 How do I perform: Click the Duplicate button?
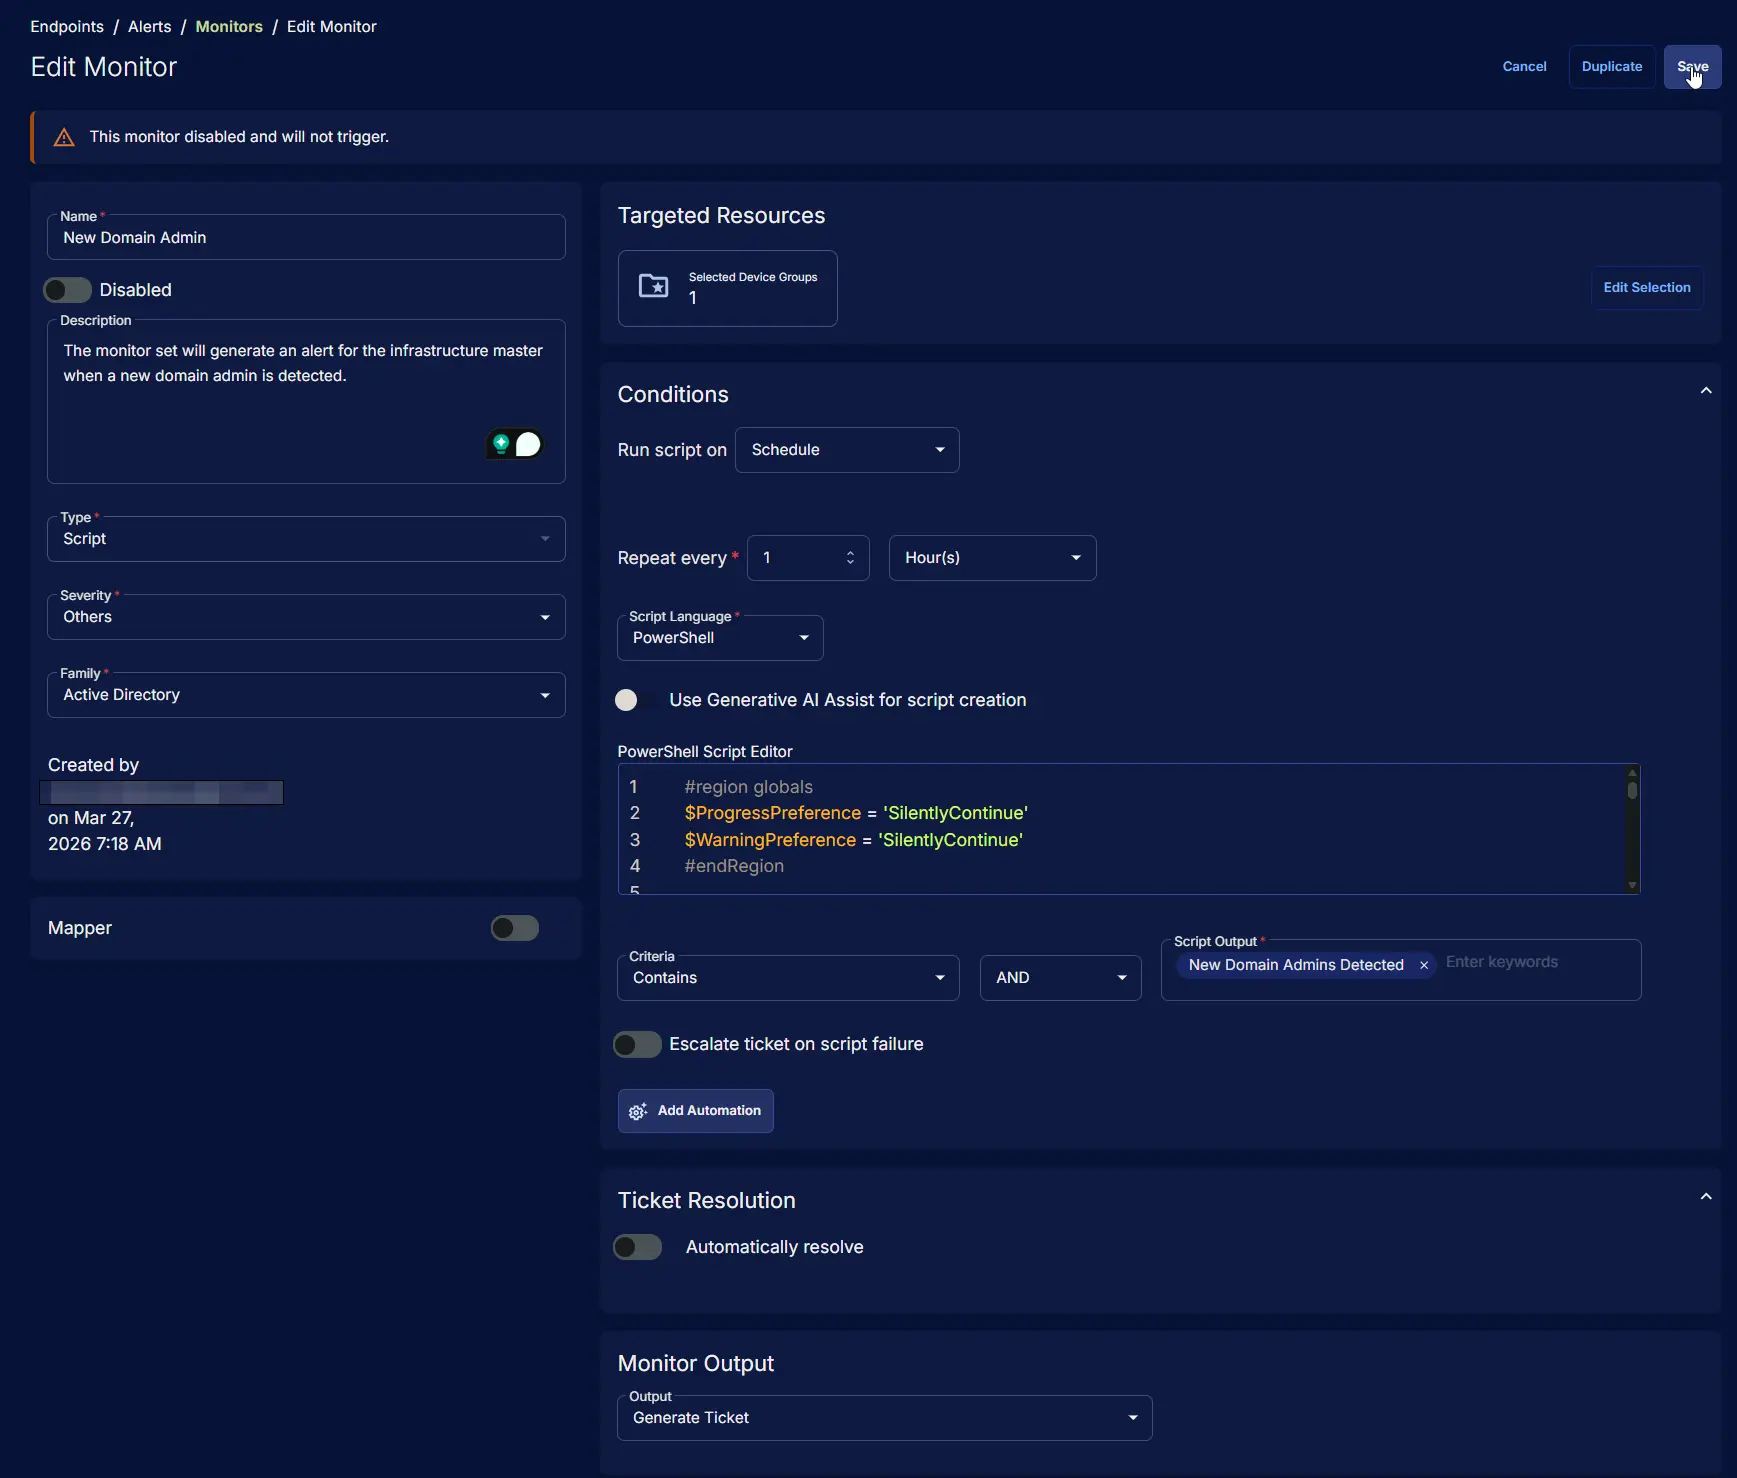[x=1611, y=67]
